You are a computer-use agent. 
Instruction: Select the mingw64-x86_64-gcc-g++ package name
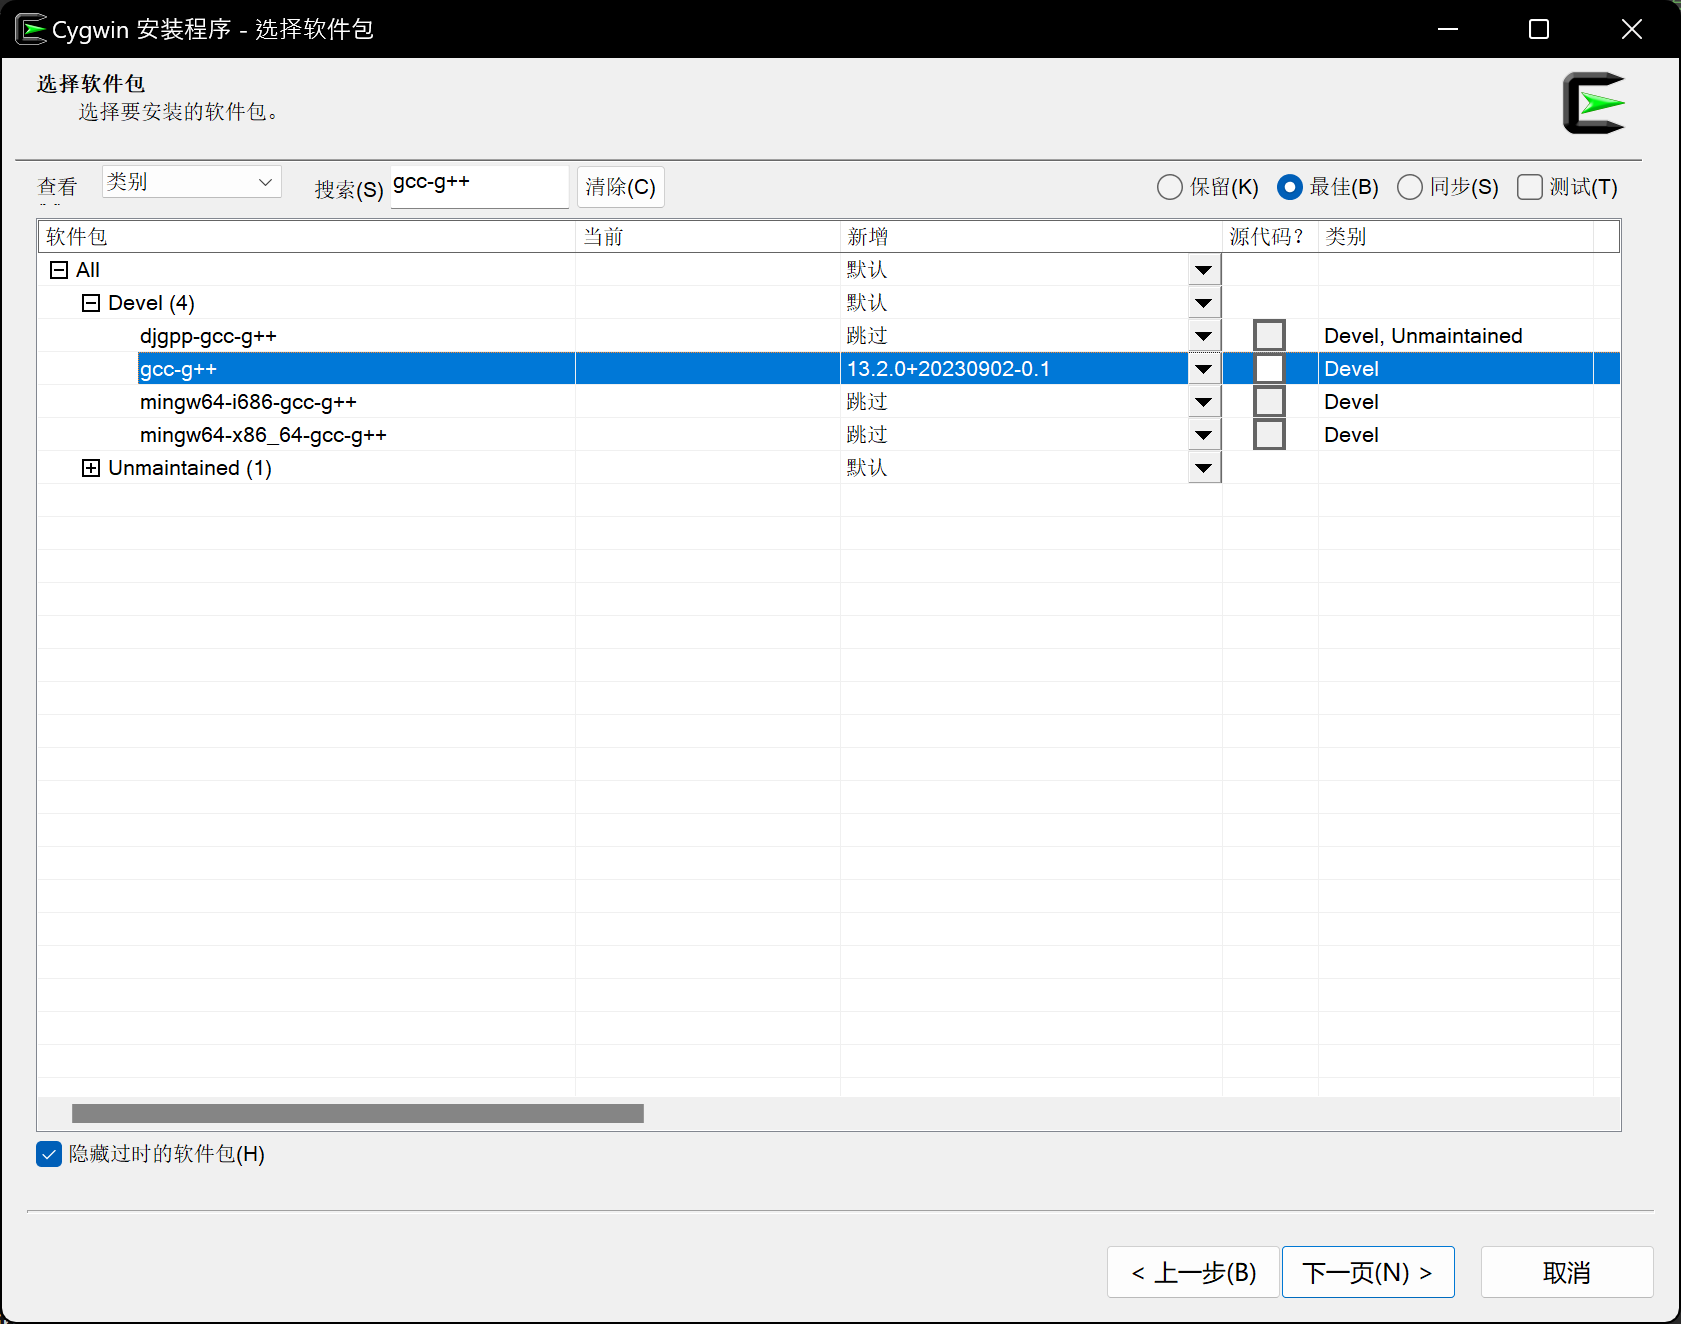[263, 435]
